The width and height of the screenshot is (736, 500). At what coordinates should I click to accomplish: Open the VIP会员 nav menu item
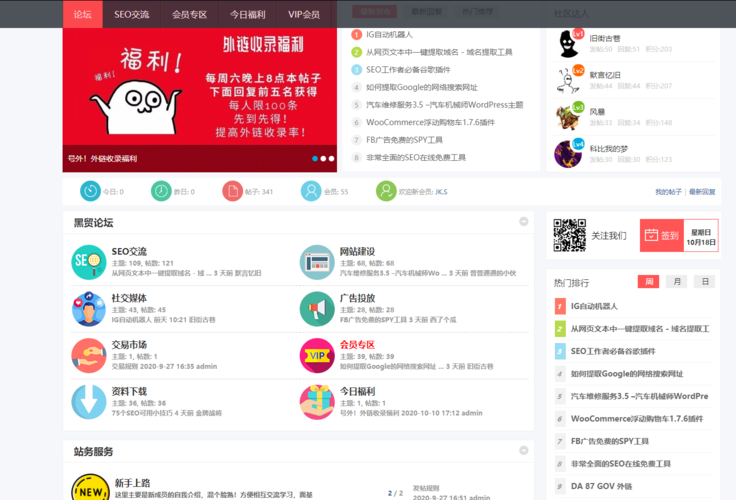[x=304, y=14]
